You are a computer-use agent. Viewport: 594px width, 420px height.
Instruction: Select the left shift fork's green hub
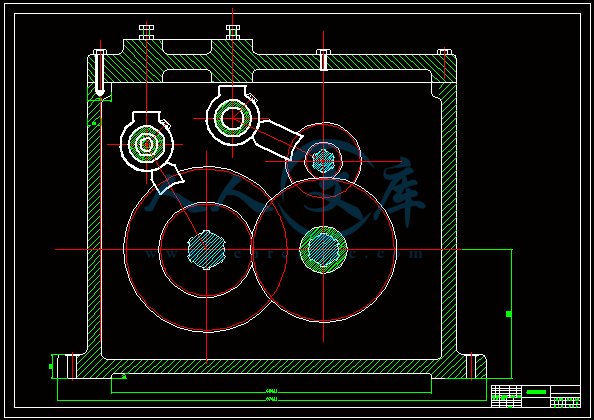point(147,144)
